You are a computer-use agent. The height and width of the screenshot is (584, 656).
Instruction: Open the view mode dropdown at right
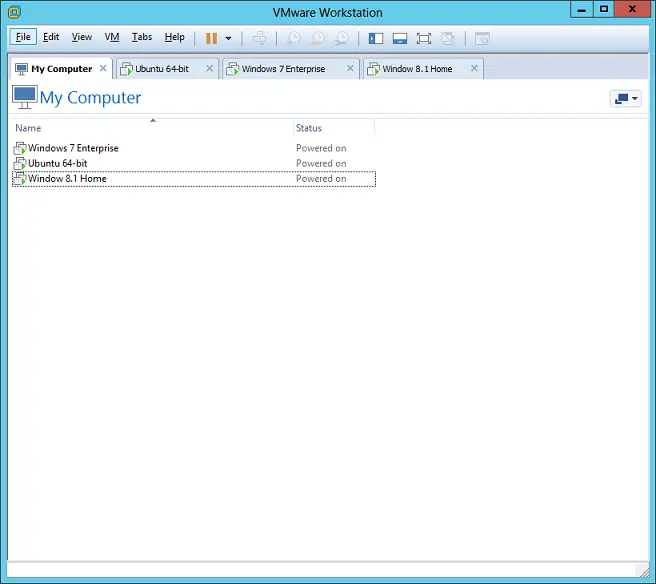(x=625, y=98)
